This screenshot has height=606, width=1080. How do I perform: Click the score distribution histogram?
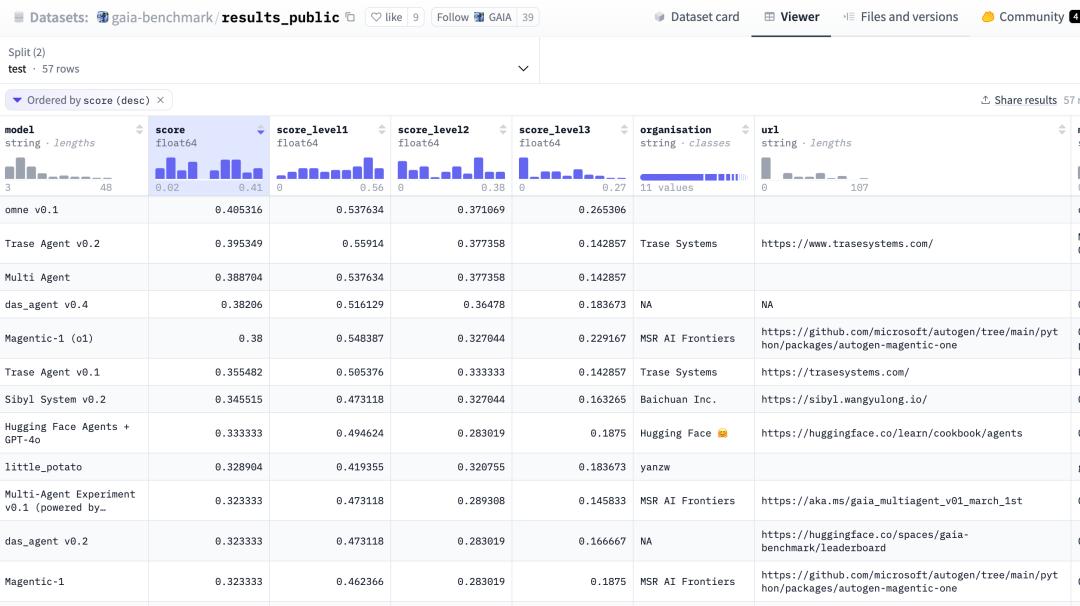(x=208, y=167)
